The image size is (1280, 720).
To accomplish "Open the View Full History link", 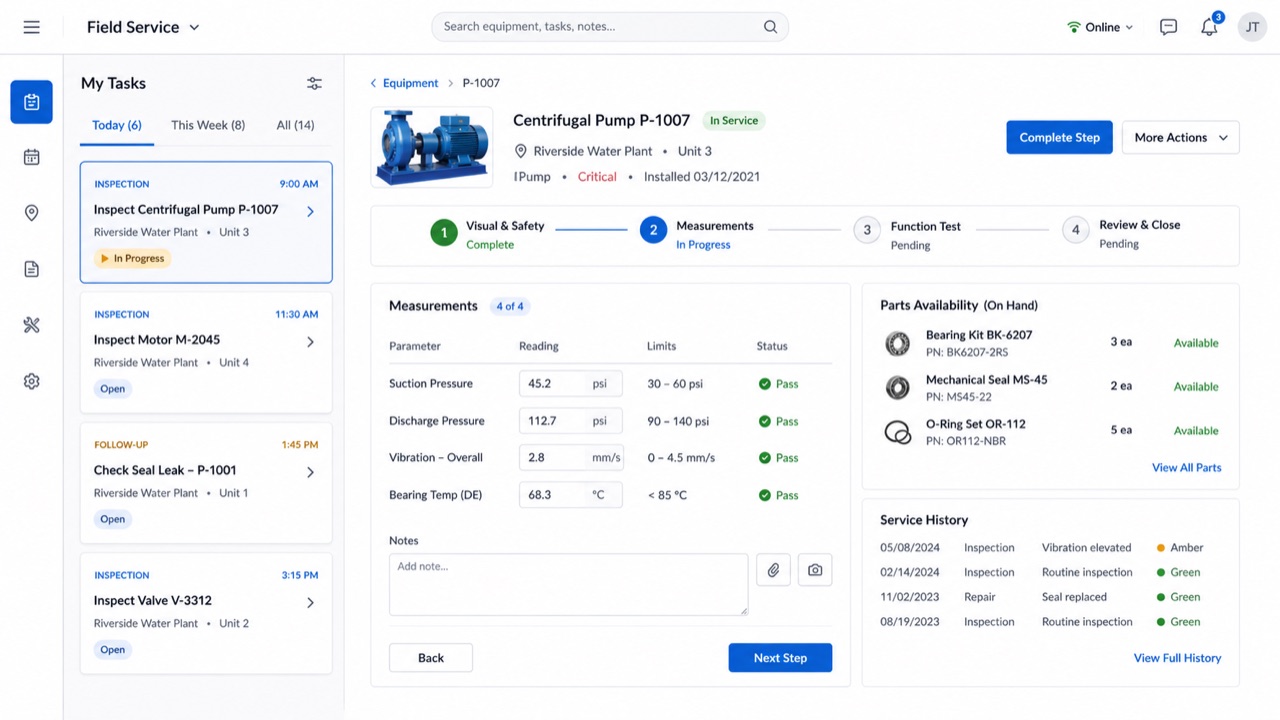I will click(x=1177, y=658).
